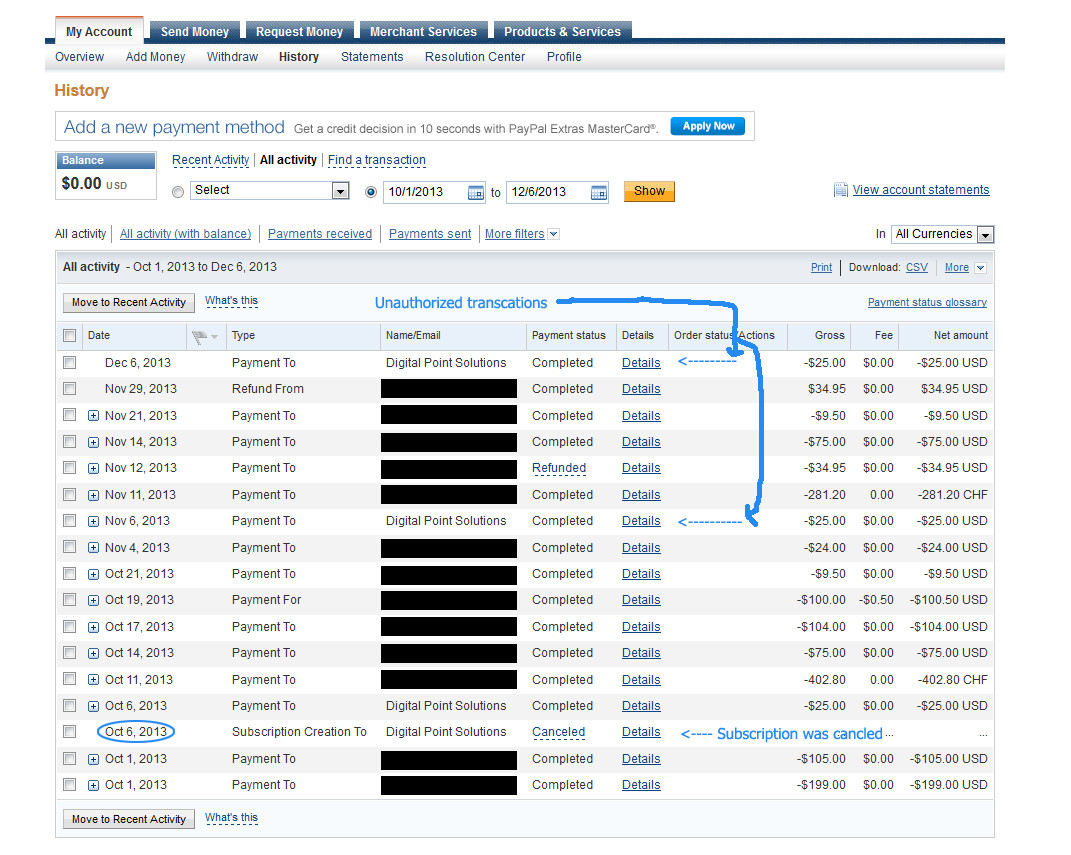The height and width of the screenshot is (855, 1071).
Task: Open the More download options dropdown arrow
Action: (980, 268)
